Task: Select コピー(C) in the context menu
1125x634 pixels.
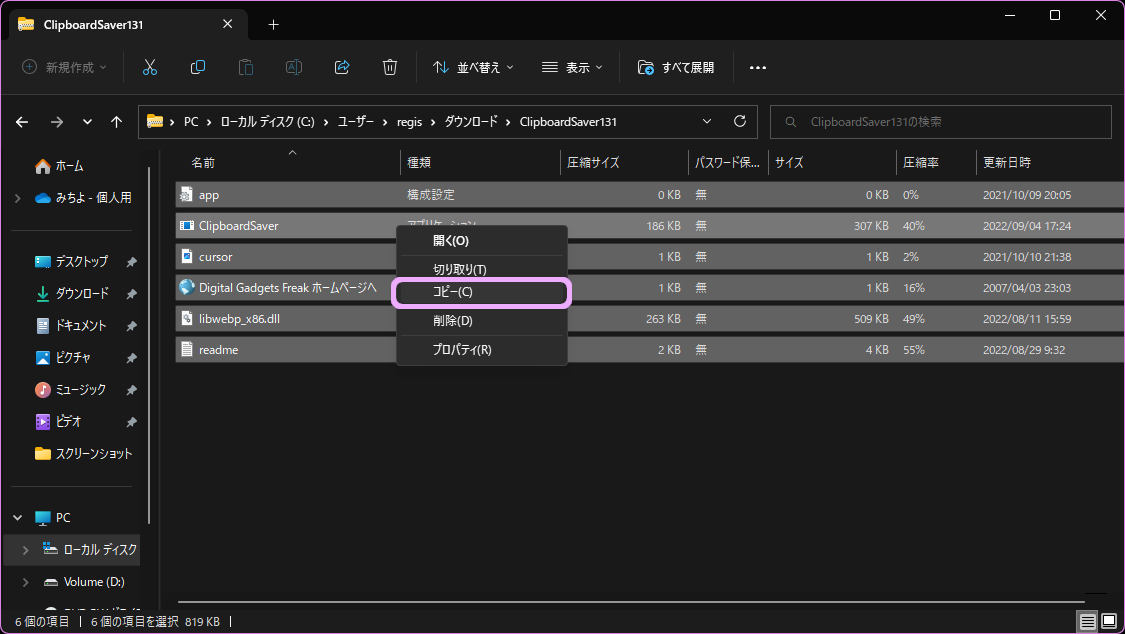Action: pyautogui.click(x=482, y=292)
